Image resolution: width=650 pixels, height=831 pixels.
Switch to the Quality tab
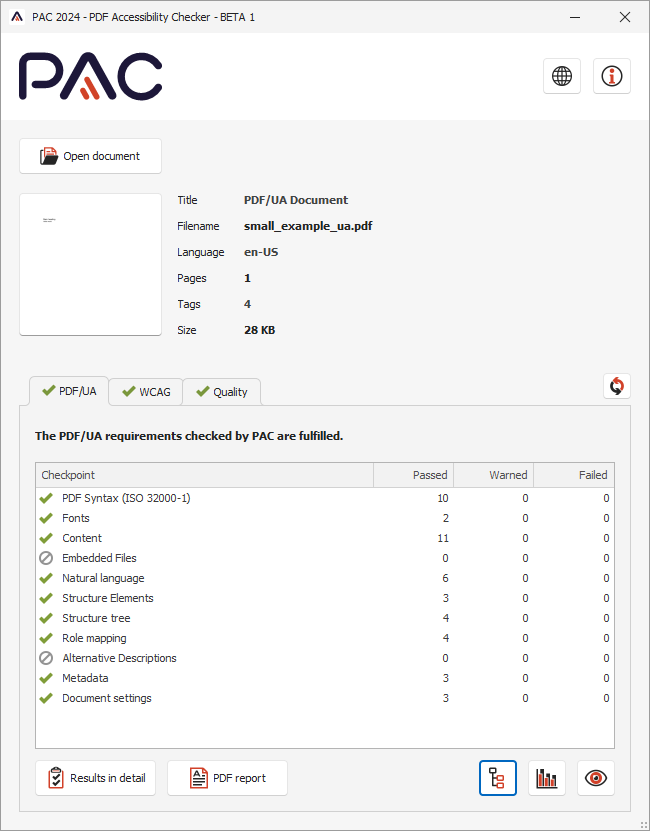click(221, 392)
